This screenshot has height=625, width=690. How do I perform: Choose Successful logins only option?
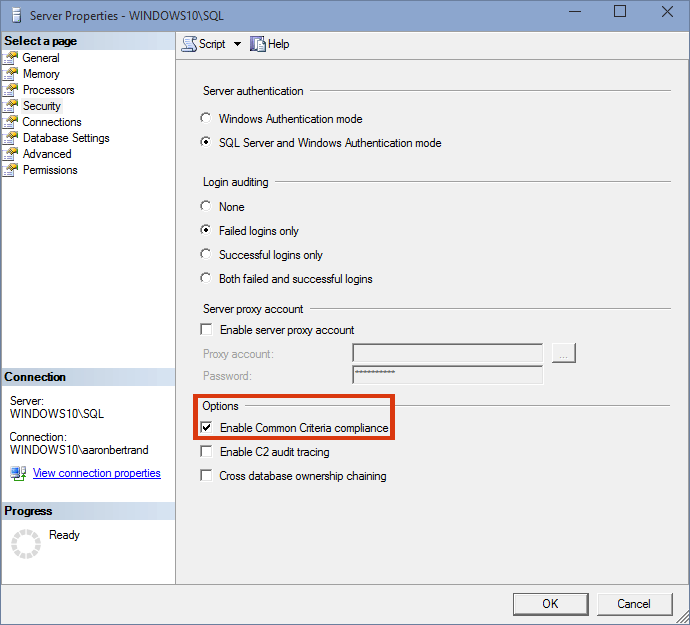click(206, 254)
